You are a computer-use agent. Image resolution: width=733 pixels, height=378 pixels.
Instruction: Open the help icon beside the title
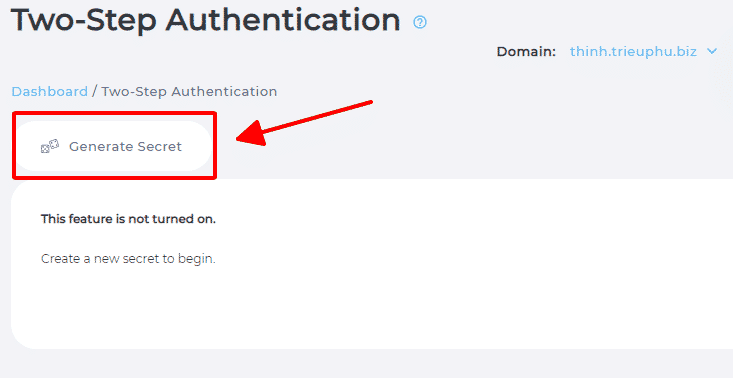click(x=420, y=22)
